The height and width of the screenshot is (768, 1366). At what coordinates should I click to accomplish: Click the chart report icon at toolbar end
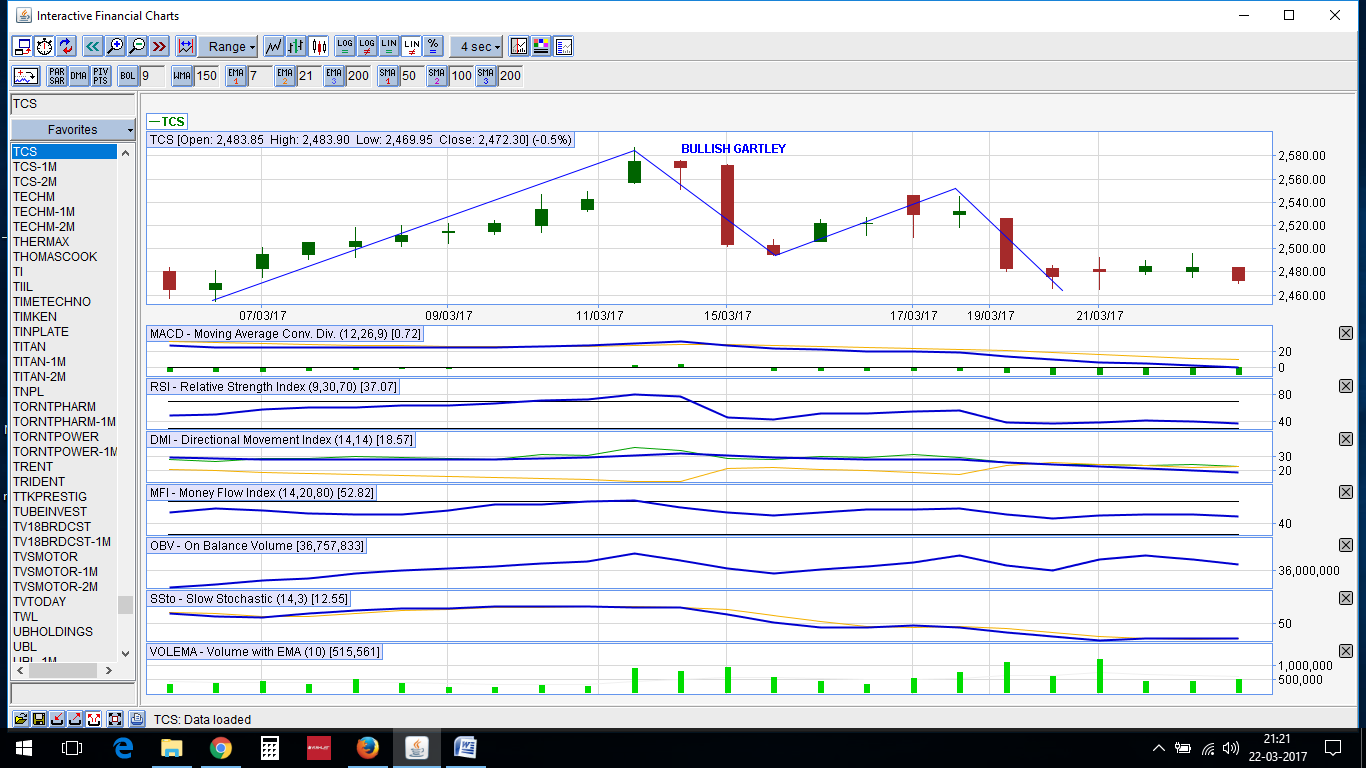point(563,46)
